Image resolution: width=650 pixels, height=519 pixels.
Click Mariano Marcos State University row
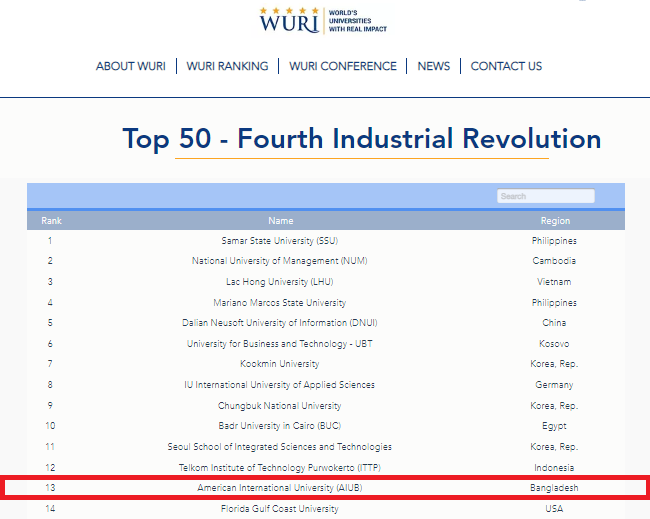[281, 303]
